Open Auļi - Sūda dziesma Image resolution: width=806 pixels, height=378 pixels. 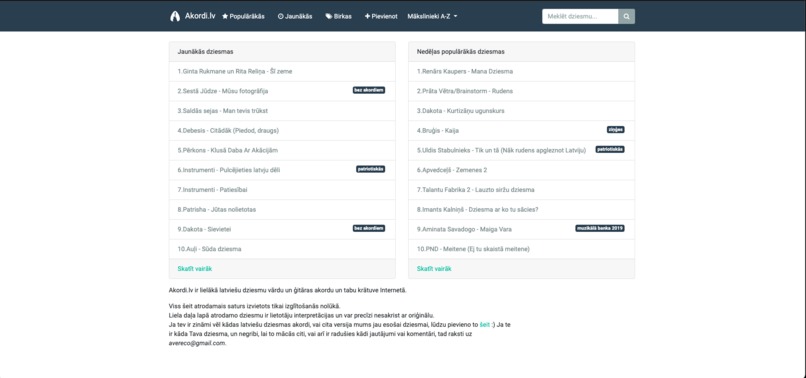(x=209, y=249)
